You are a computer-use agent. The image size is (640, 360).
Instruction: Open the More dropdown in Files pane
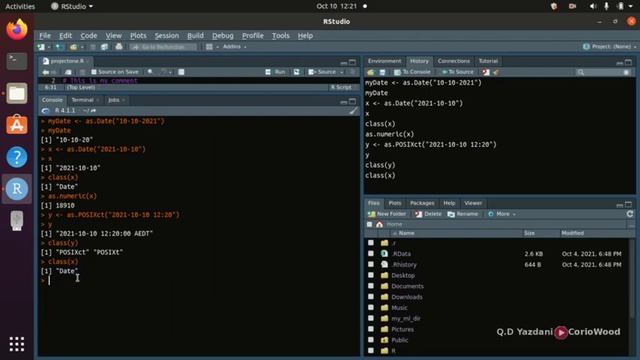pyautogui.click(x=502, y=214)
